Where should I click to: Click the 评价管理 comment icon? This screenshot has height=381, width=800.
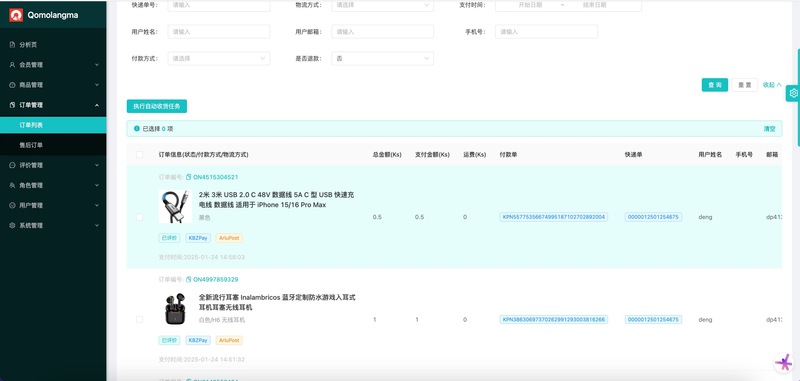pyautogui.click(x=12, y=165)
